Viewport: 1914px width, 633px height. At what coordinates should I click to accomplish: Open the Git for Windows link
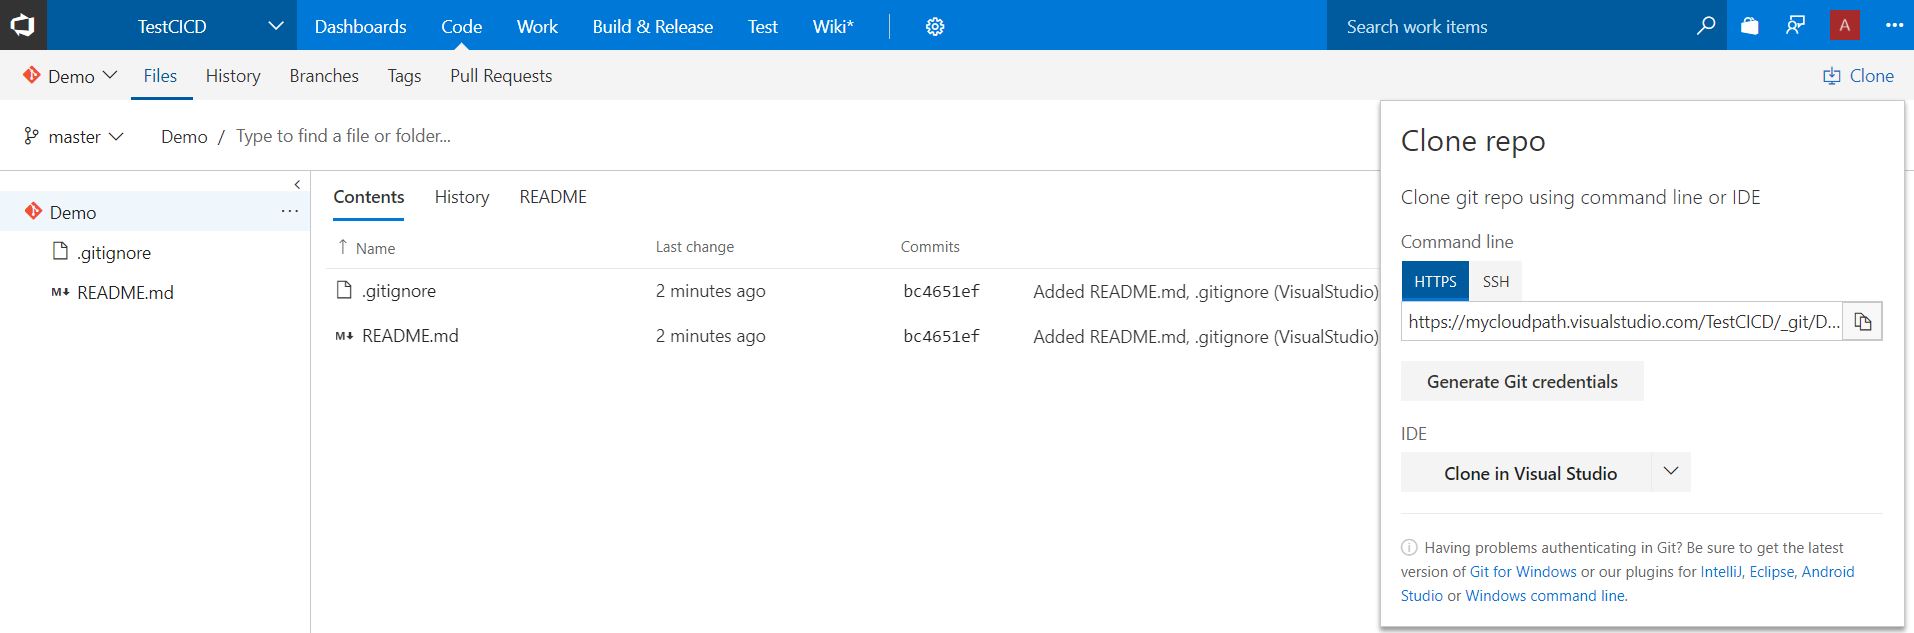coord(1523,572)
